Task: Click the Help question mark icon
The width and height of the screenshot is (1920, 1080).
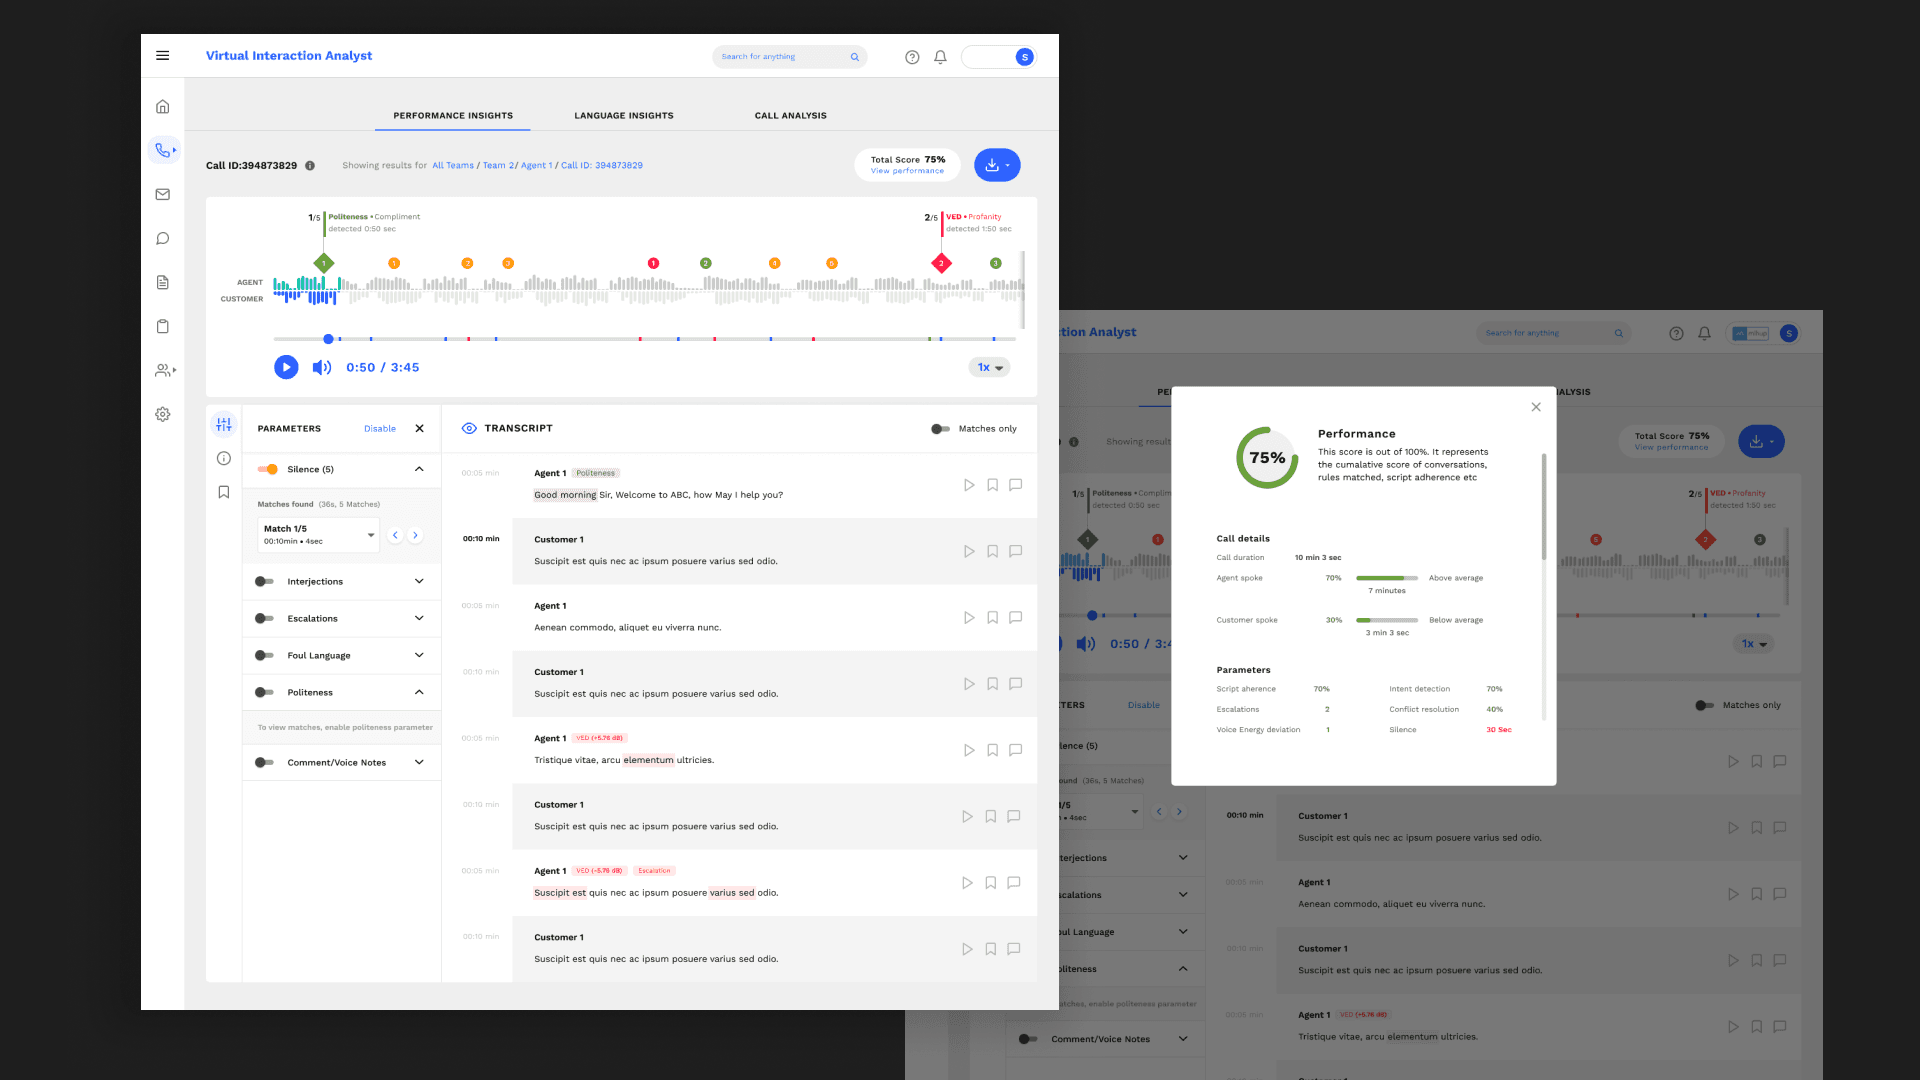Action: point(912,57)
